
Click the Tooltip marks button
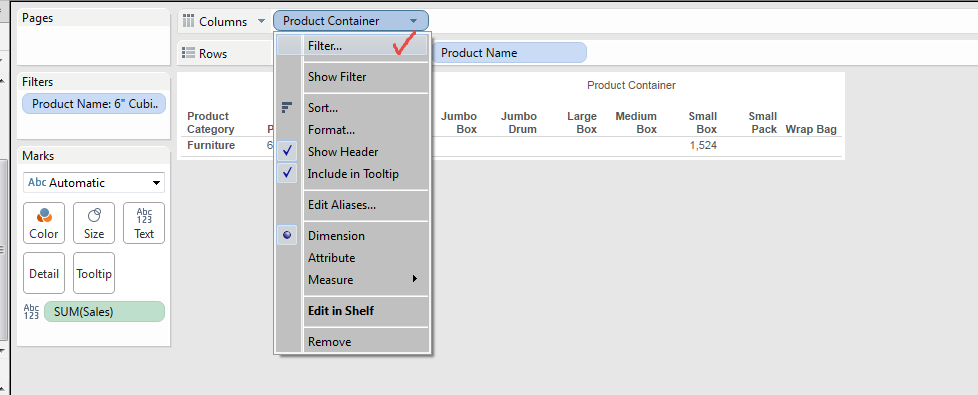pyautogui.click(x=94, y=273)
